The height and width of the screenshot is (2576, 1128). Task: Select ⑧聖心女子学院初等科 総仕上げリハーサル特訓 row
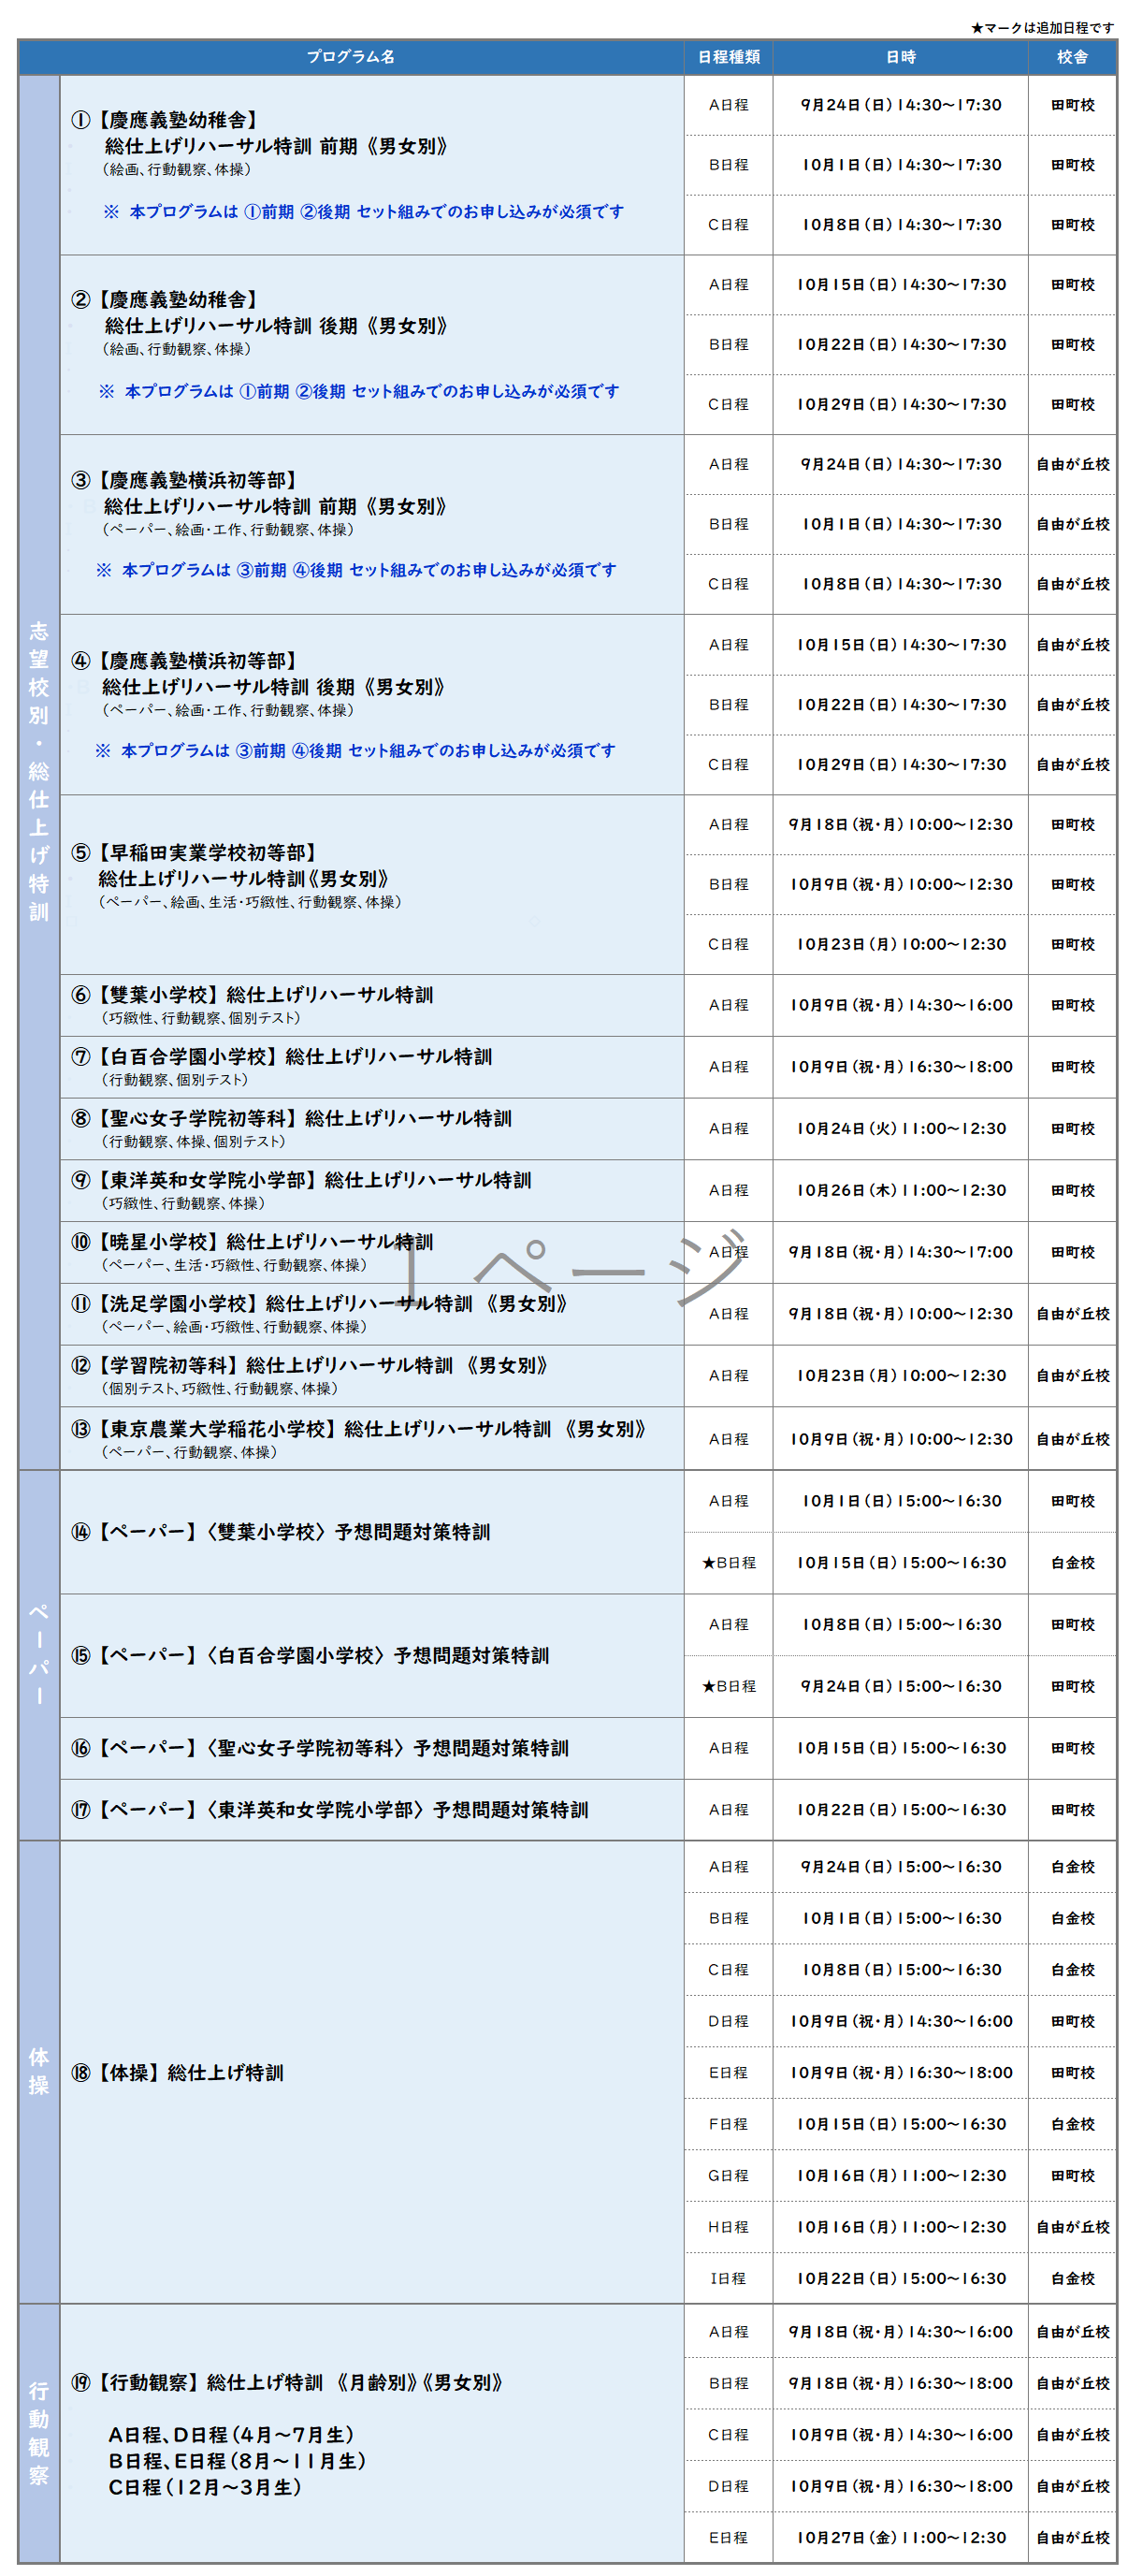371,1128
